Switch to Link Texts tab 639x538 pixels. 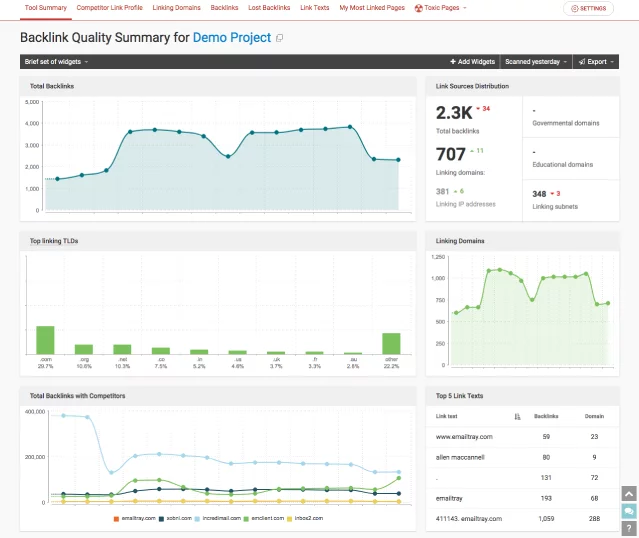coord(315,8)
